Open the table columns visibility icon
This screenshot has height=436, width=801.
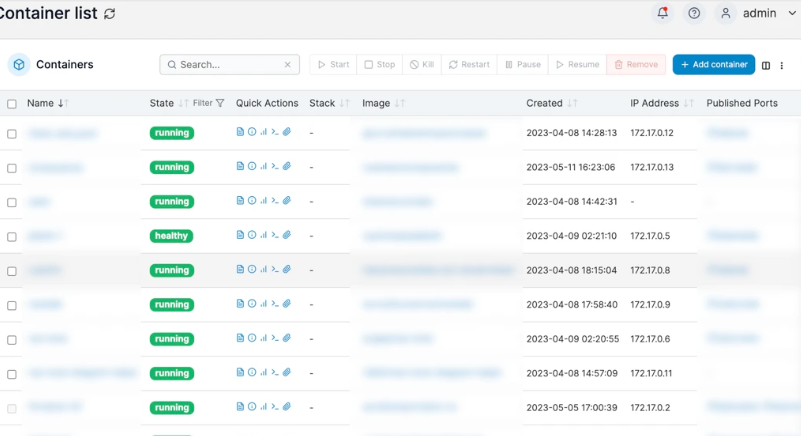click(766, 65)
